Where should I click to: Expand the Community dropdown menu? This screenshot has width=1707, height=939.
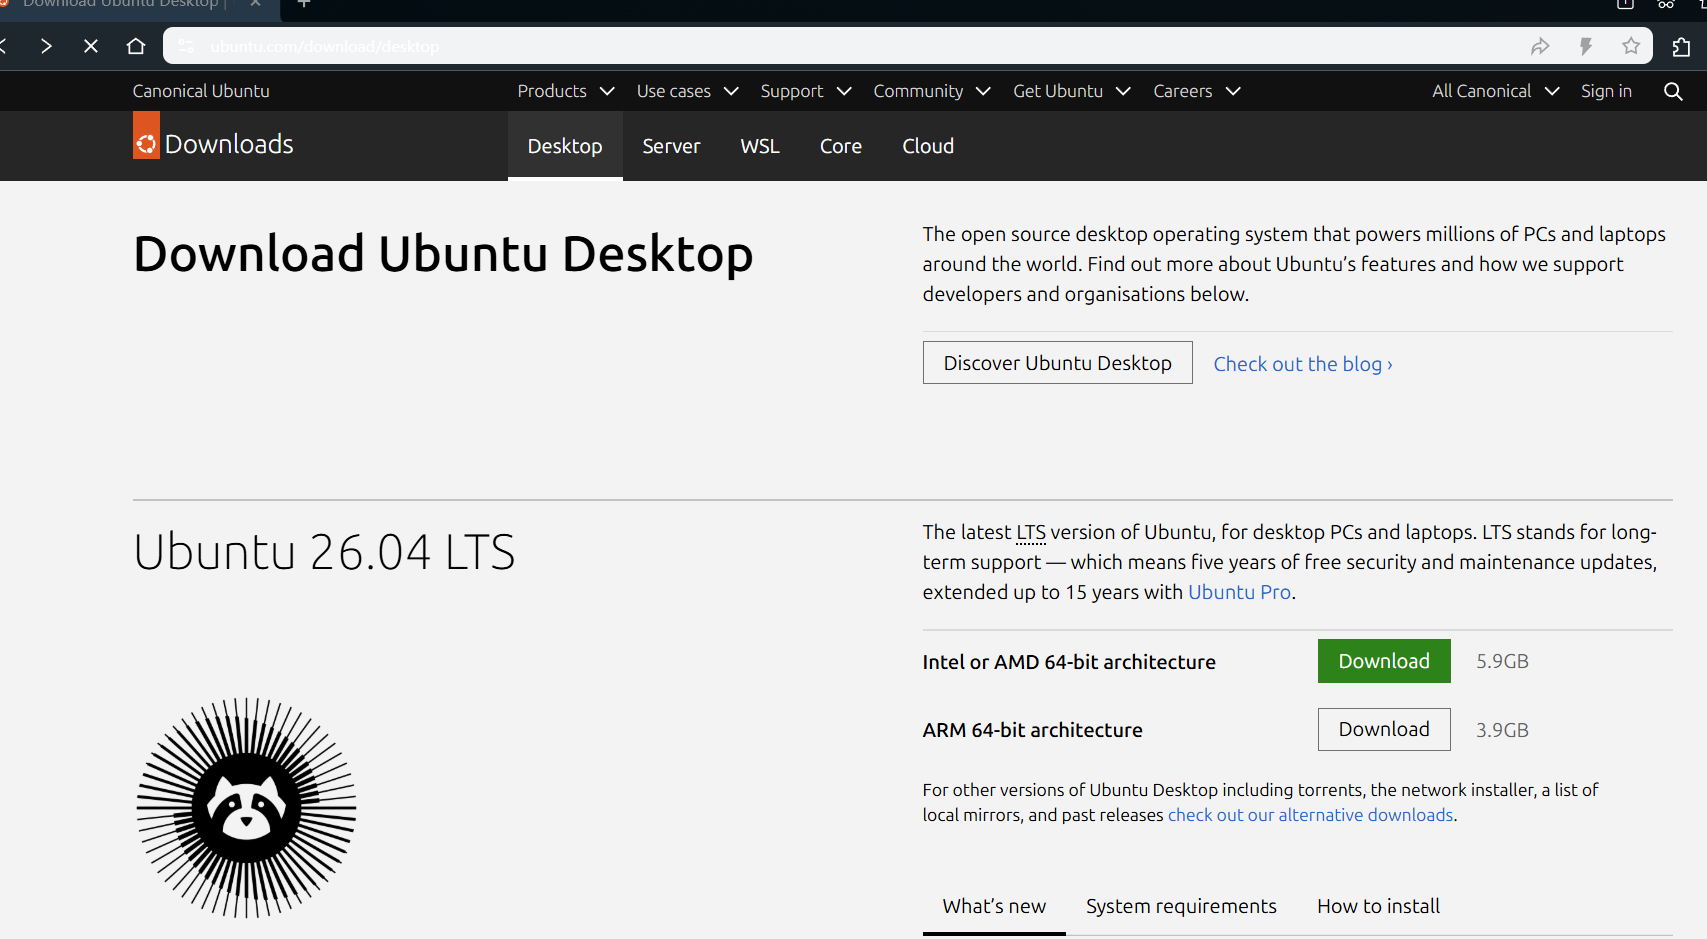[932, 91]
